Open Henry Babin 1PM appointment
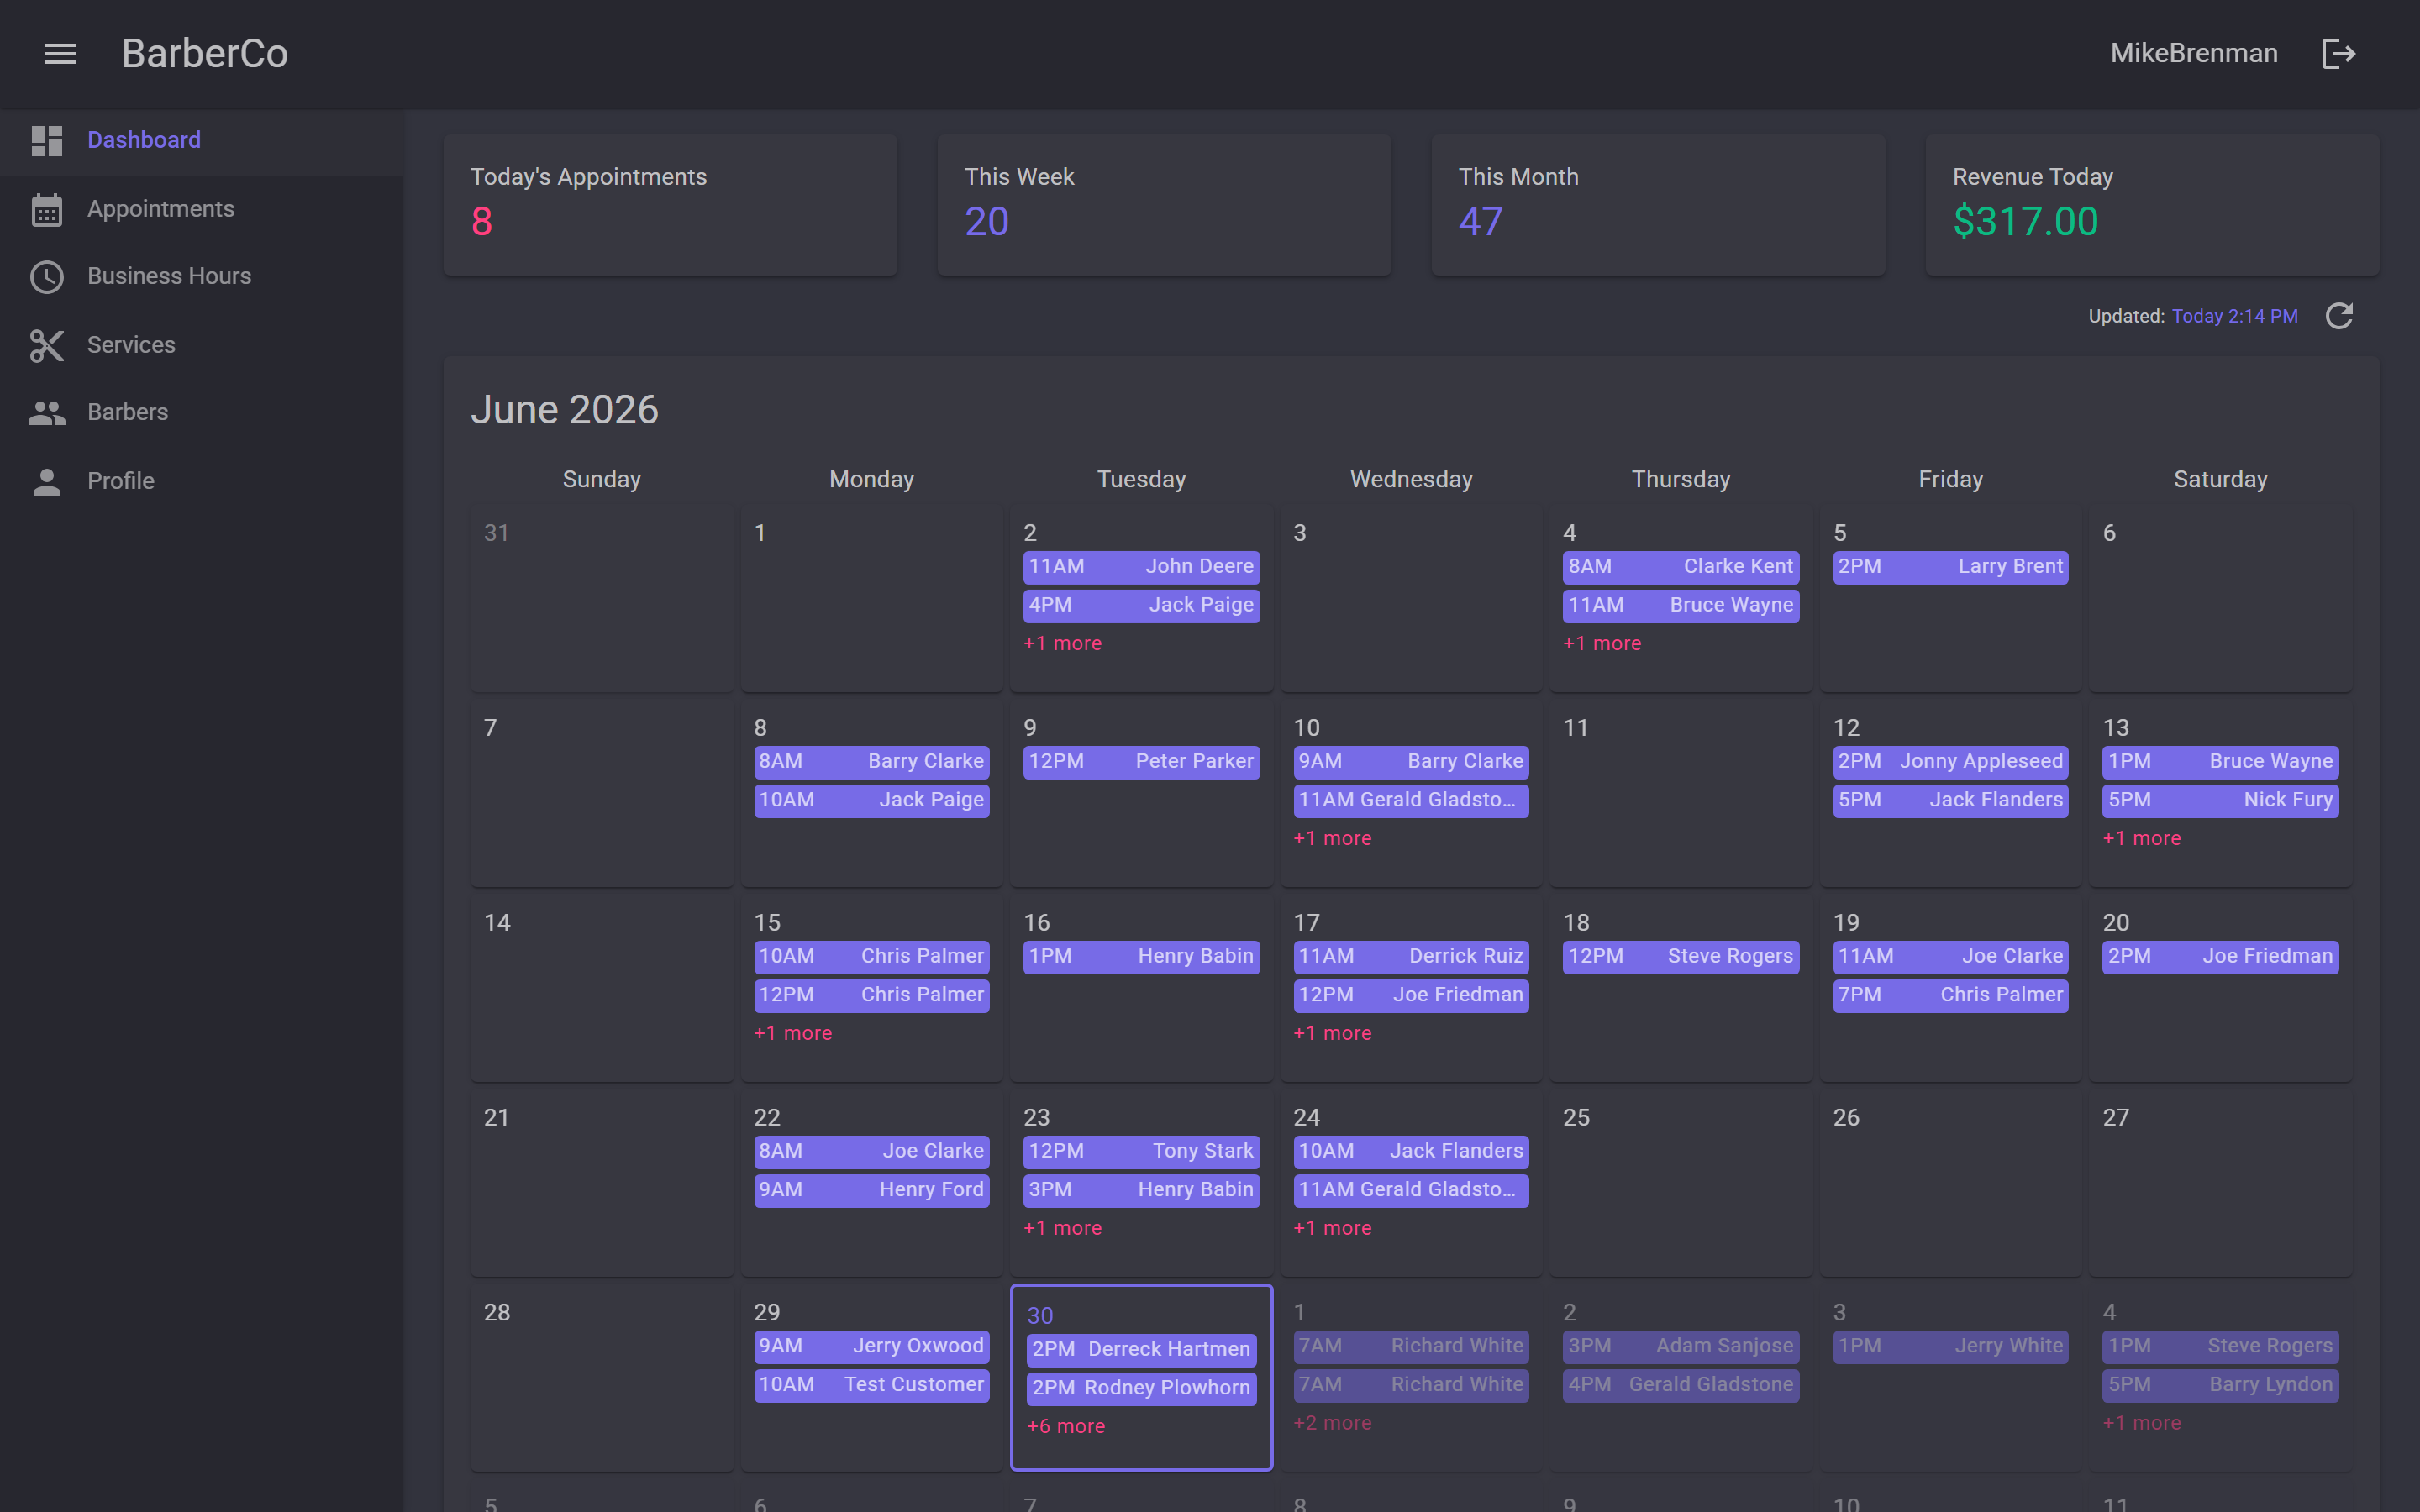Viewport: 2420px width, 1512px height. (x=1141, y=956)
